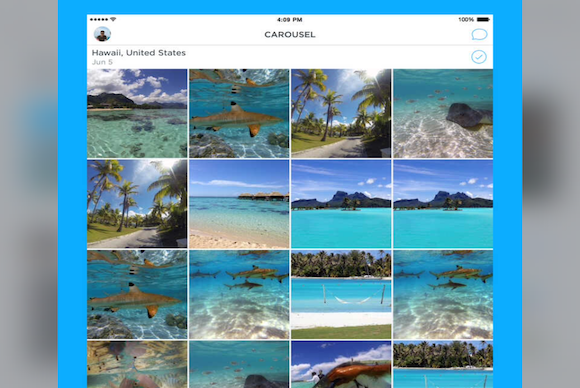Open the bottom-row kayak photo

(341, 364)
